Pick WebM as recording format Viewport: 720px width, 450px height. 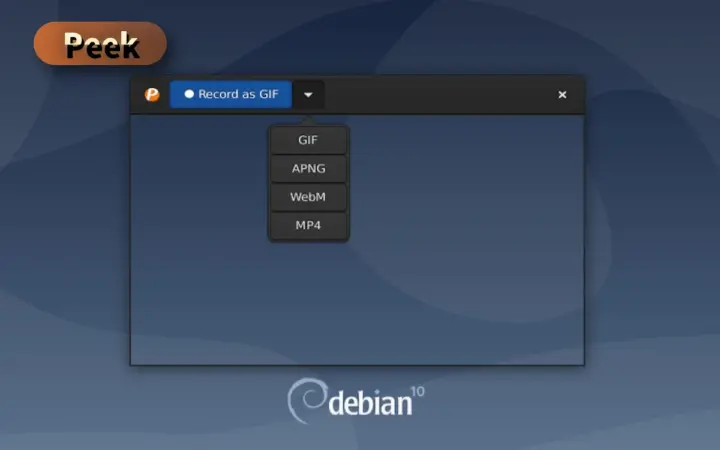308,197
